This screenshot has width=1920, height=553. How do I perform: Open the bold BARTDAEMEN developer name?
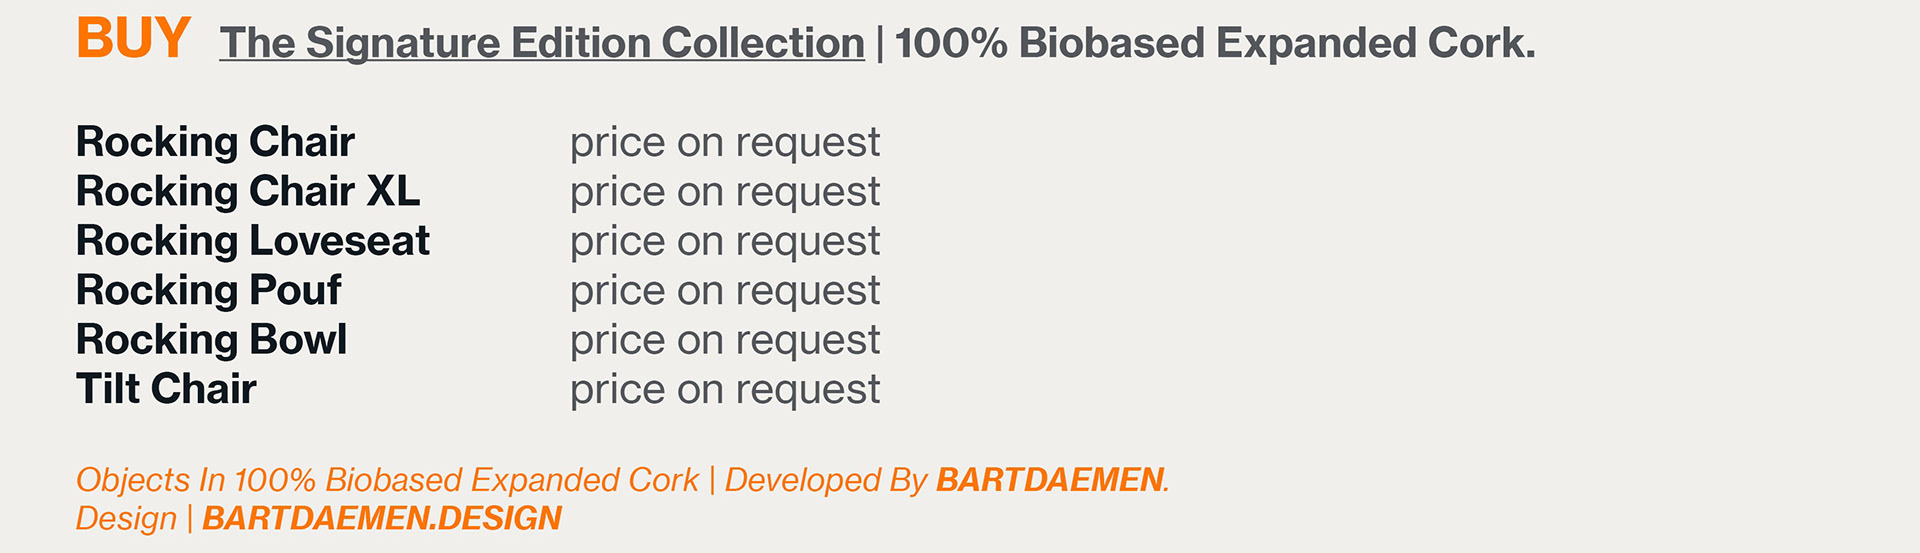[x=1050, y=480]
